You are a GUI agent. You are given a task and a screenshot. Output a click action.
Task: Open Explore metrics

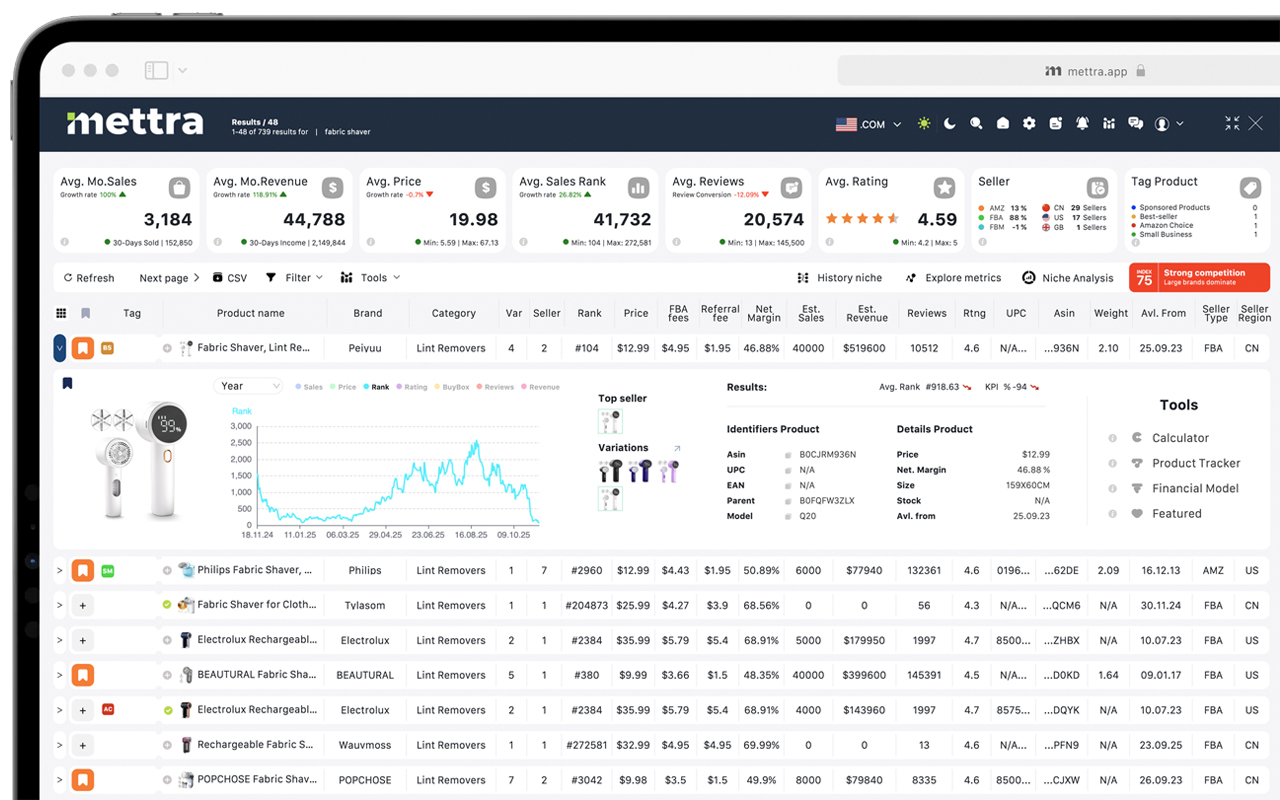pos(953,278)
